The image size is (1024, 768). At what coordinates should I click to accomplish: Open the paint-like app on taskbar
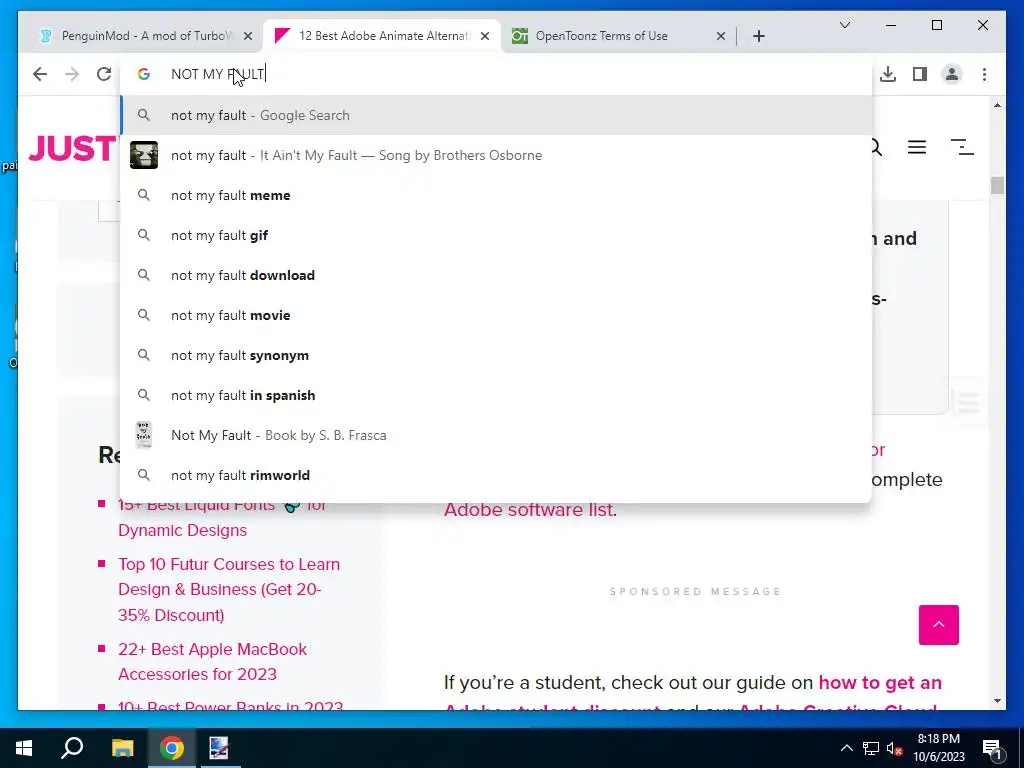tap(219, 748)
